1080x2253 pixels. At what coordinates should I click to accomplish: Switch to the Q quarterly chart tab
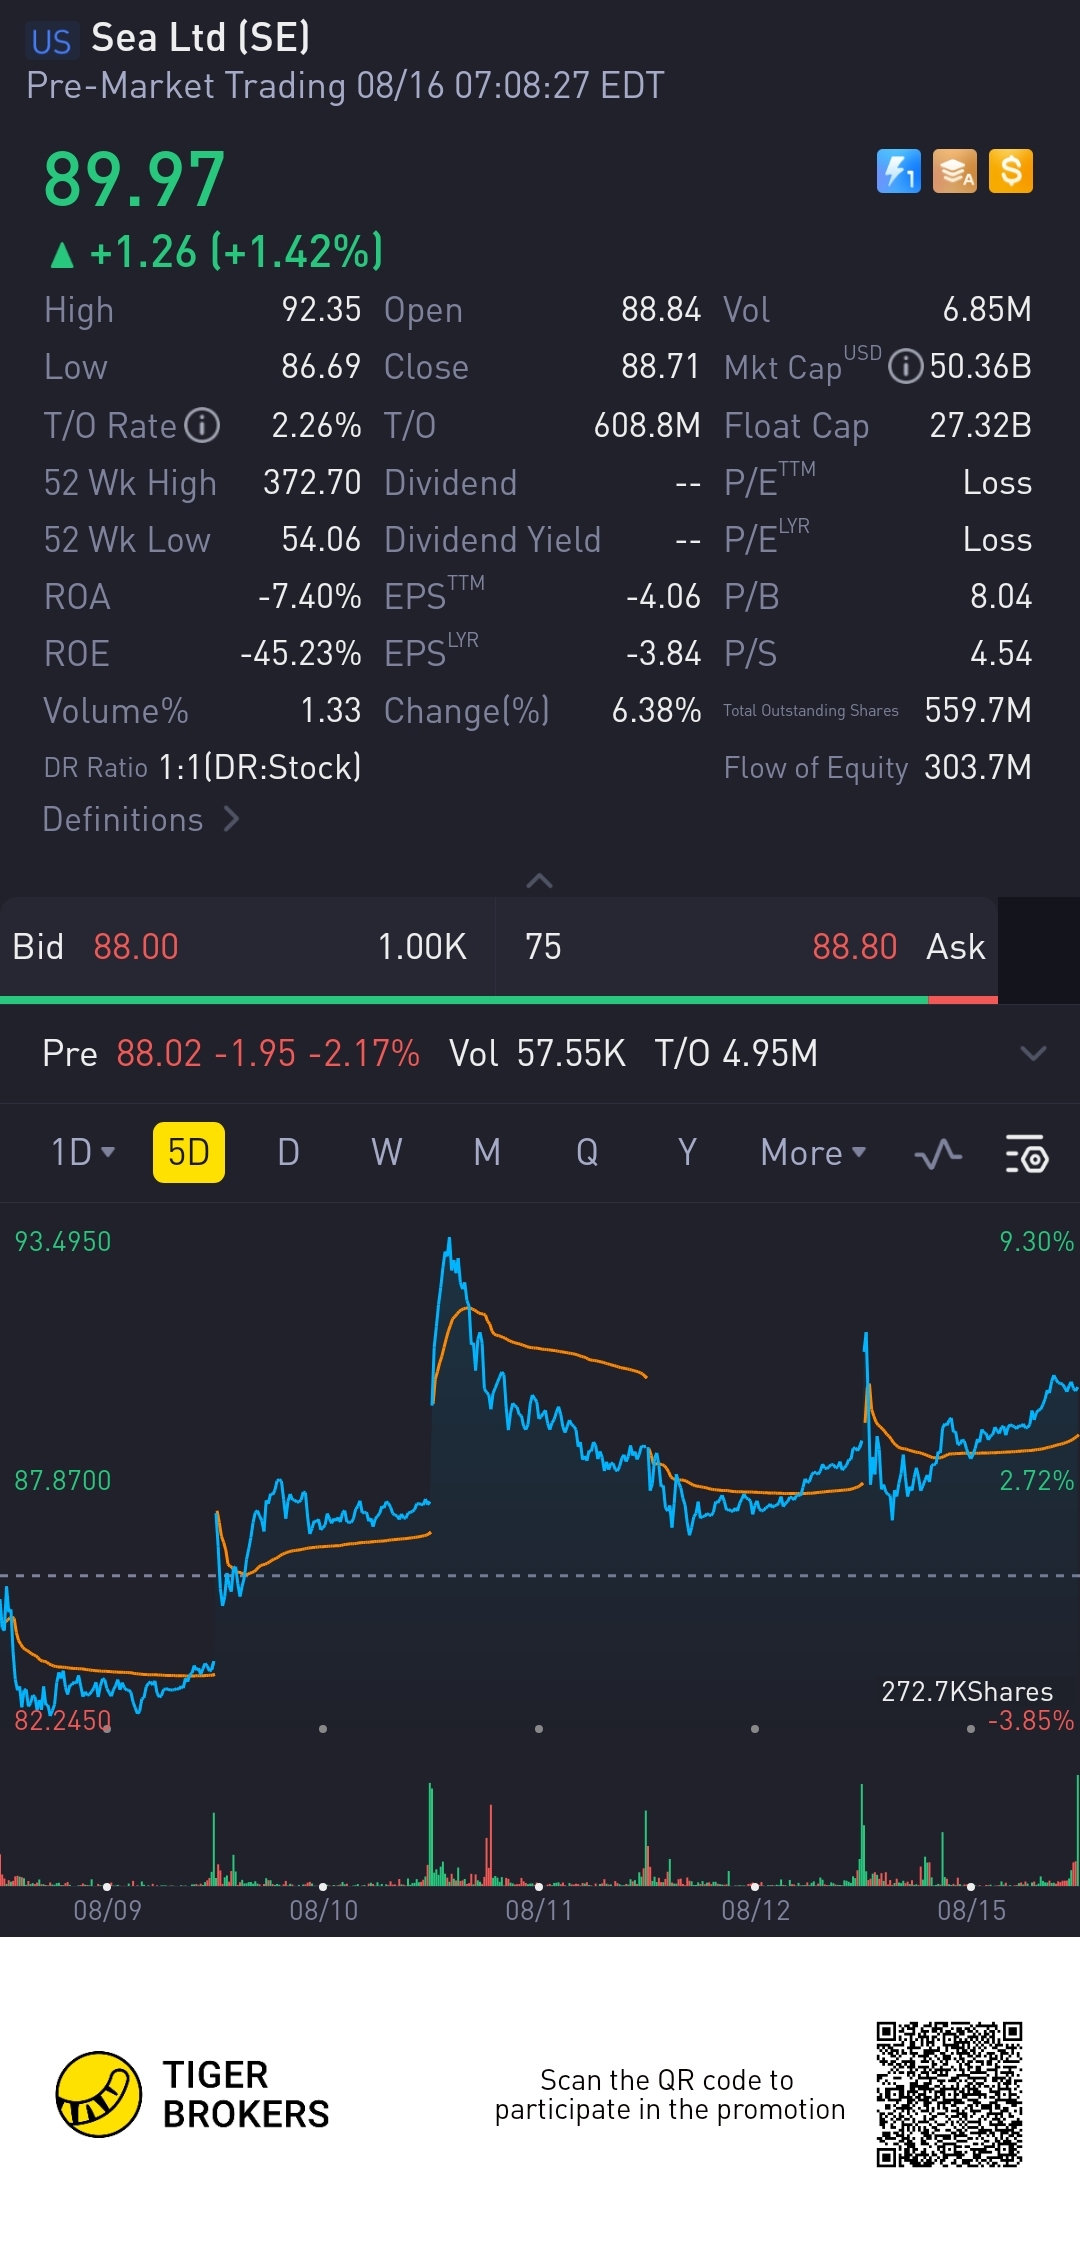point(587,1152)
